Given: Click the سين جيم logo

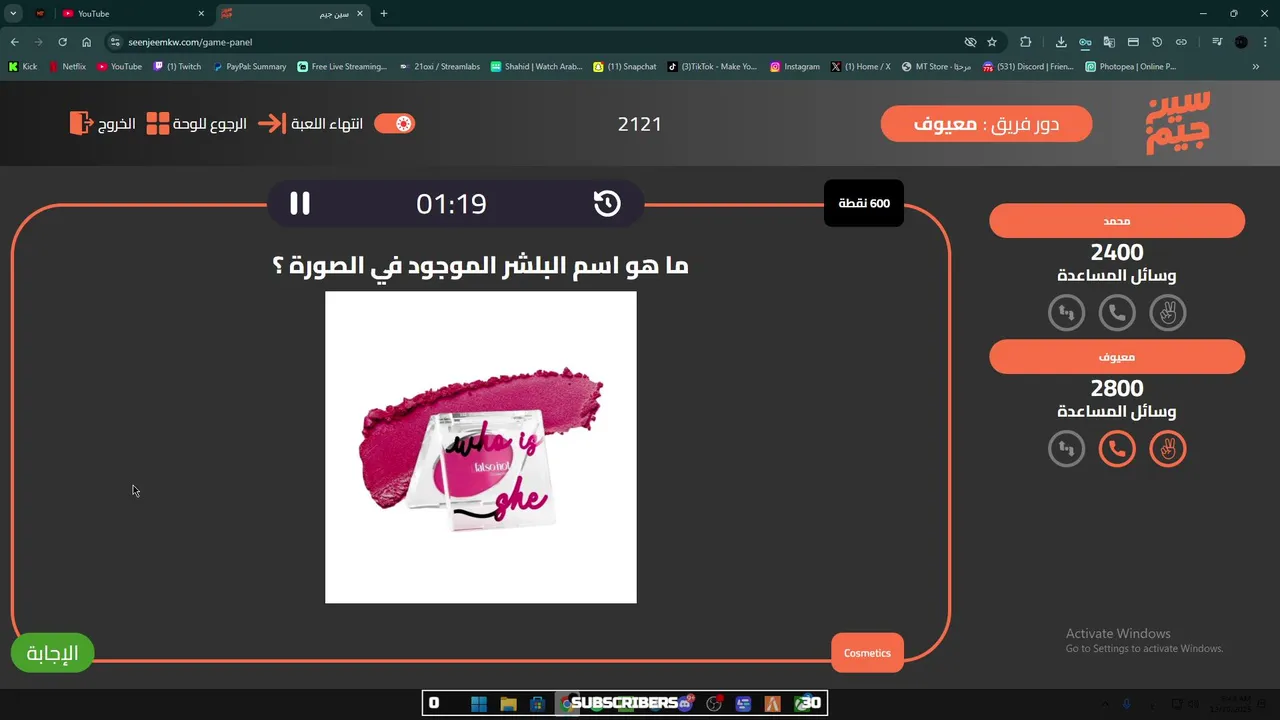Looking at the screenshot, I should click(1178, 123).
